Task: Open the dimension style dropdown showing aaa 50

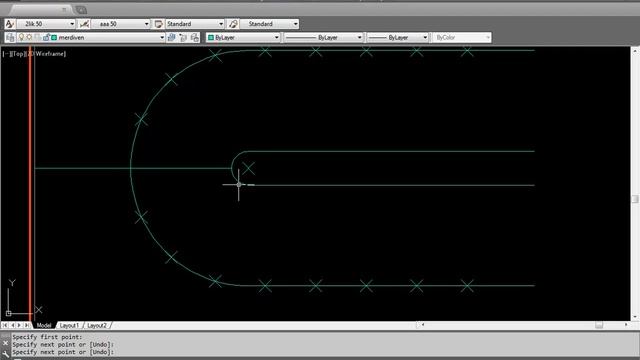Action: pos(120,24)
